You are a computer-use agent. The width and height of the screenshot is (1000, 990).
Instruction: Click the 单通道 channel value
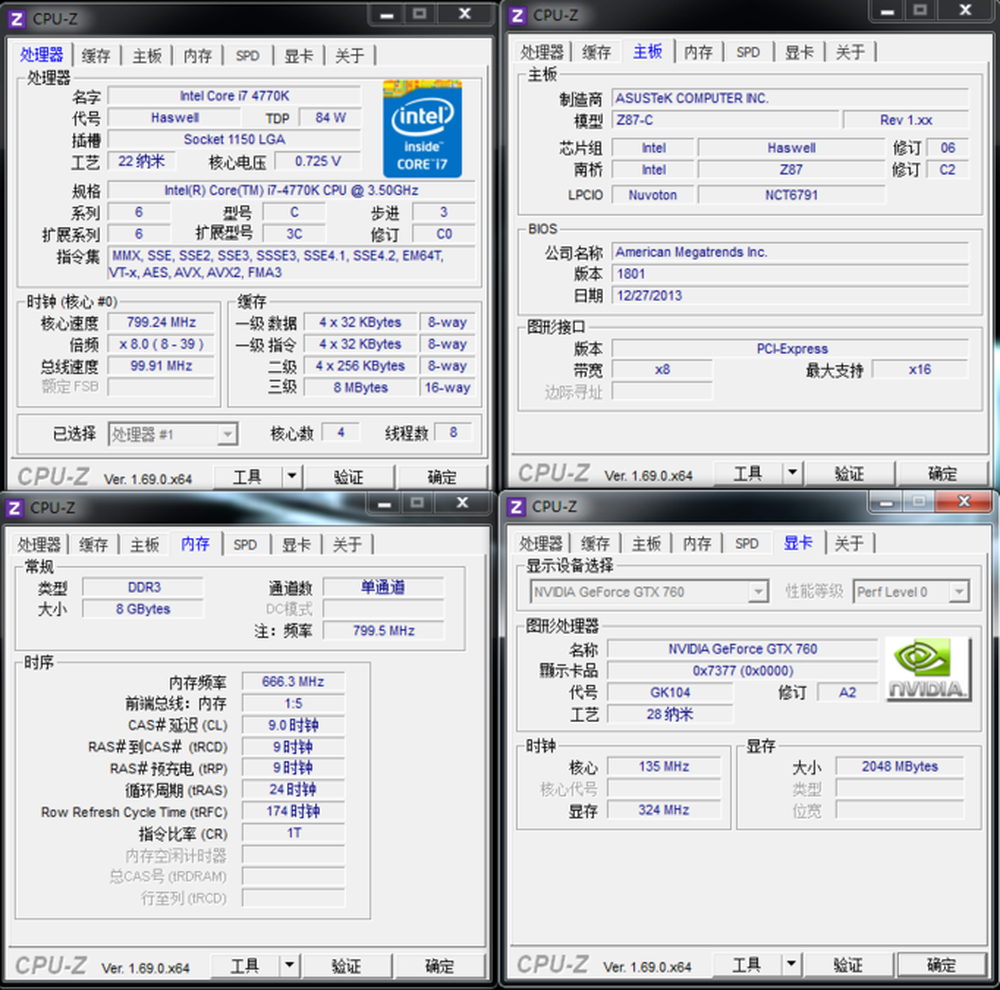coord(383,587)
